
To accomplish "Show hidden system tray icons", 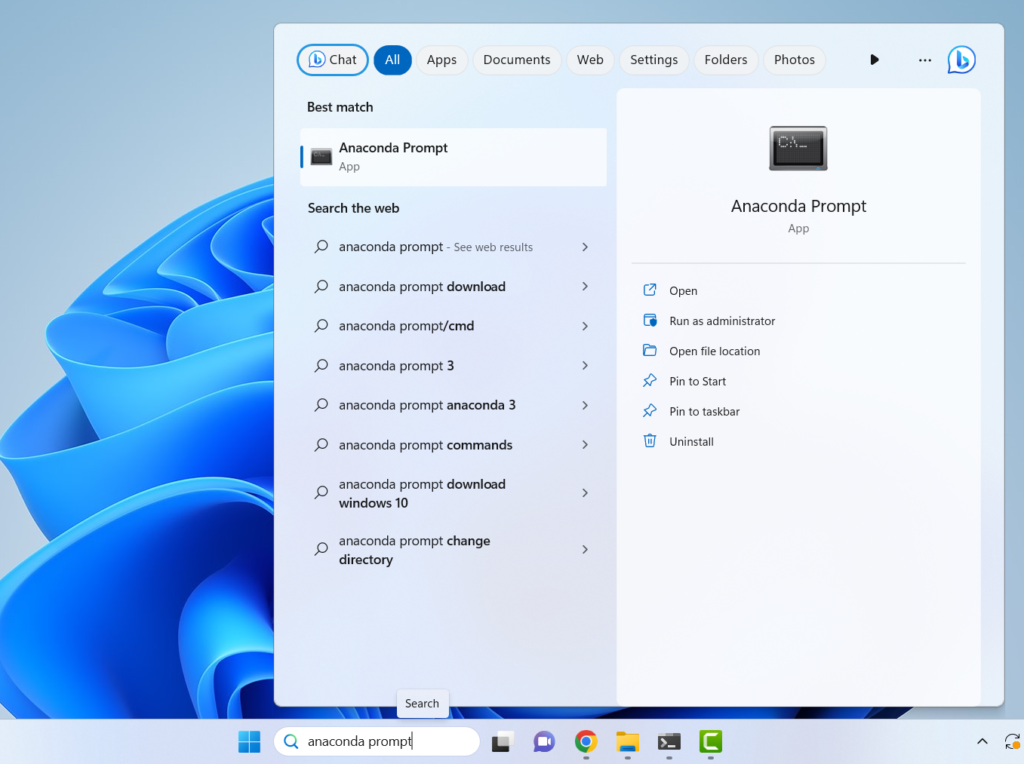I will (x=982, y=741).
